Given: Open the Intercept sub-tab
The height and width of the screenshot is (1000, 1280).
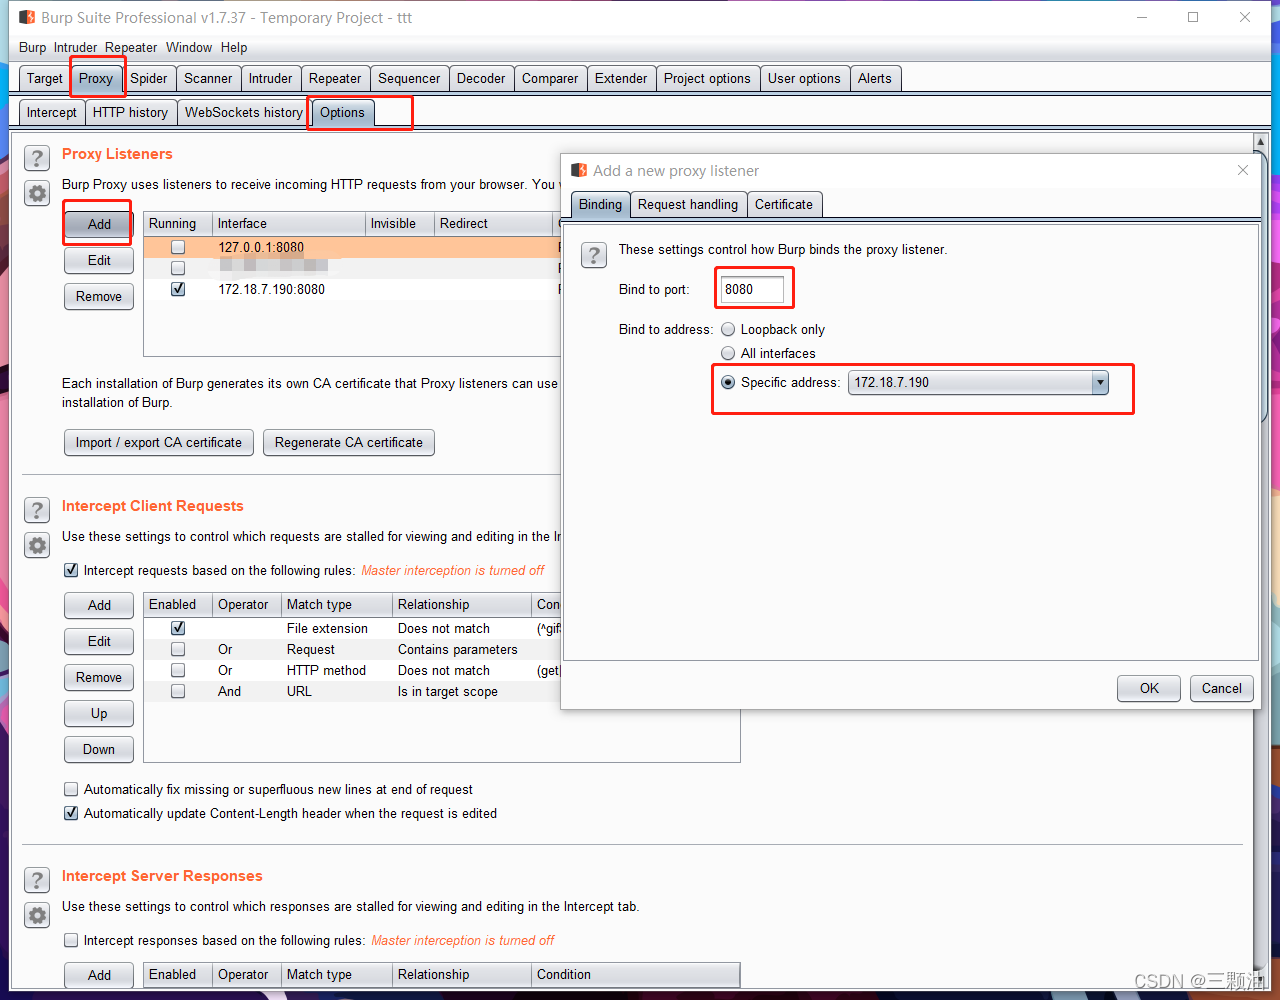Looking at the screenshot, I should [52, 112].
